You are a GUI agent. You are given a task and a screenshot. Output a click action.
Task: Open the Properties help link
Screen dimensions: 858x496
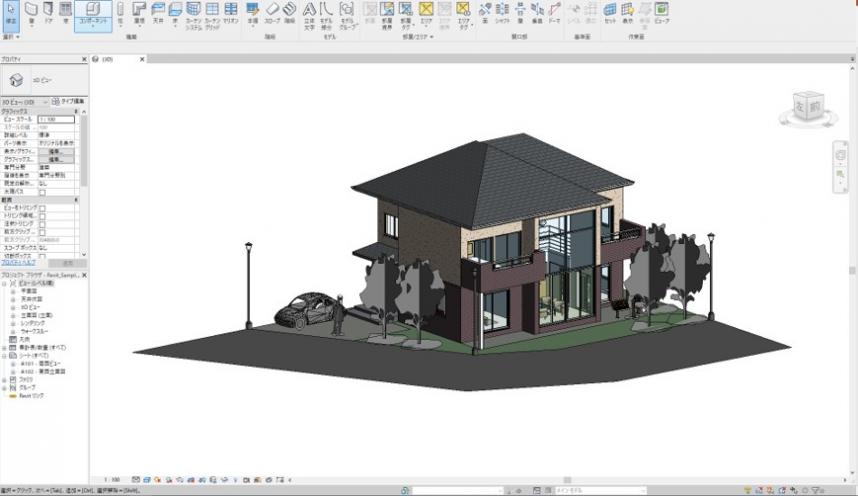[18, 262]
